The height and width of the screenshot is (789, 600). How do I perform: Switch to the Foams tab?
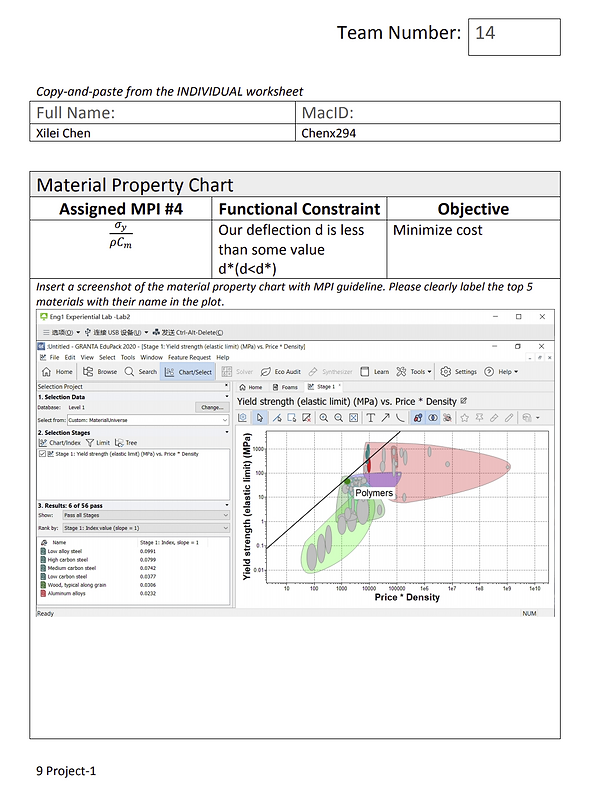(285, 387)
